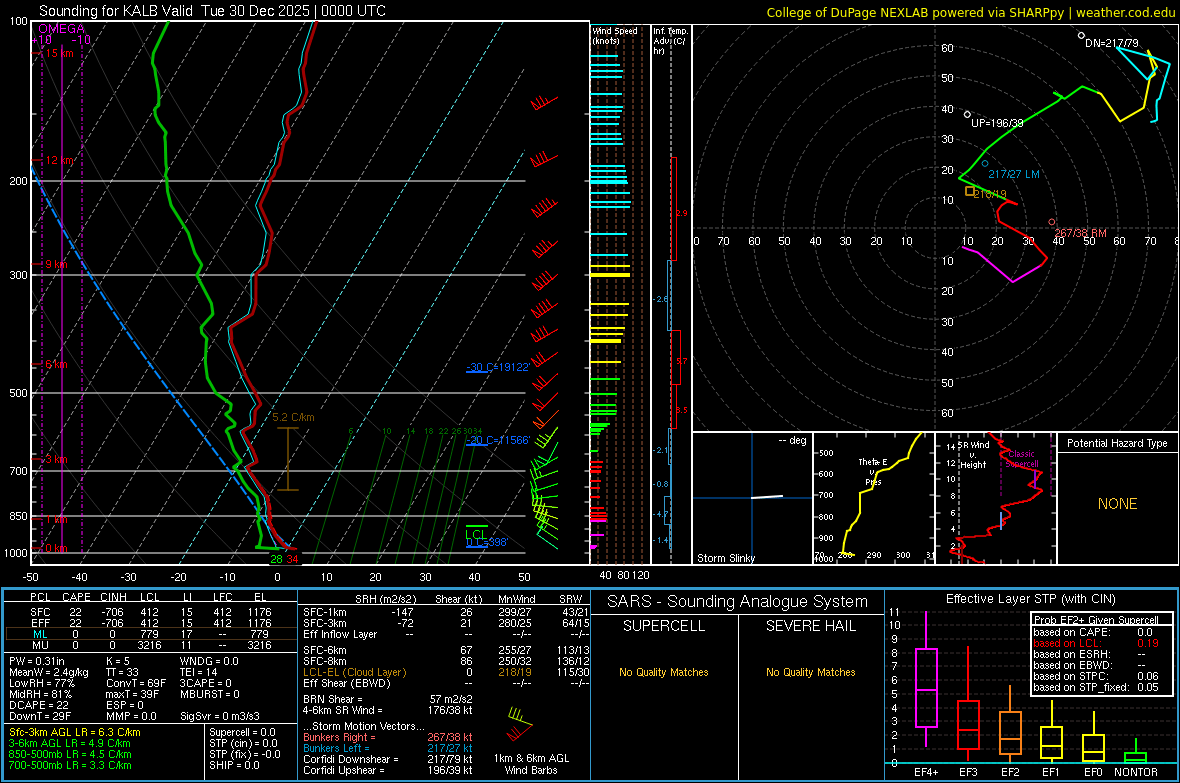Screen dimensions: 1180x783
Task: Click the 'maxT = 39F' value
Action: coord(133,694)
